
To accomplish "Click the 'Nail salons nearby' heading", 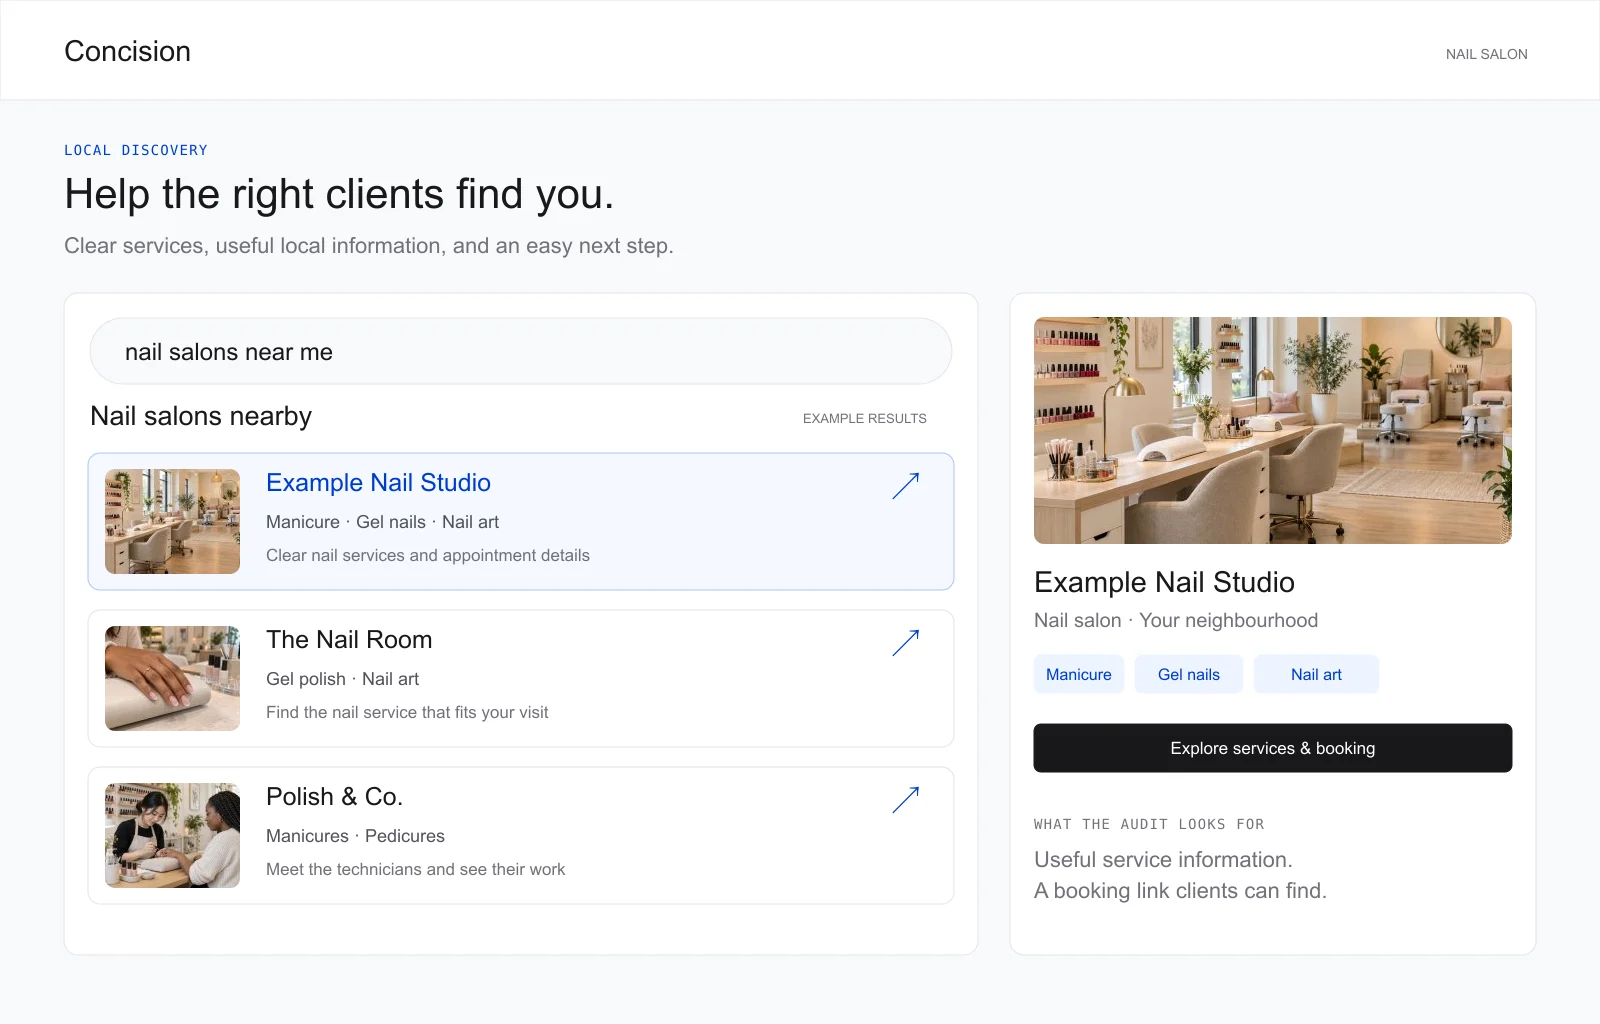I will pos(201,416).
